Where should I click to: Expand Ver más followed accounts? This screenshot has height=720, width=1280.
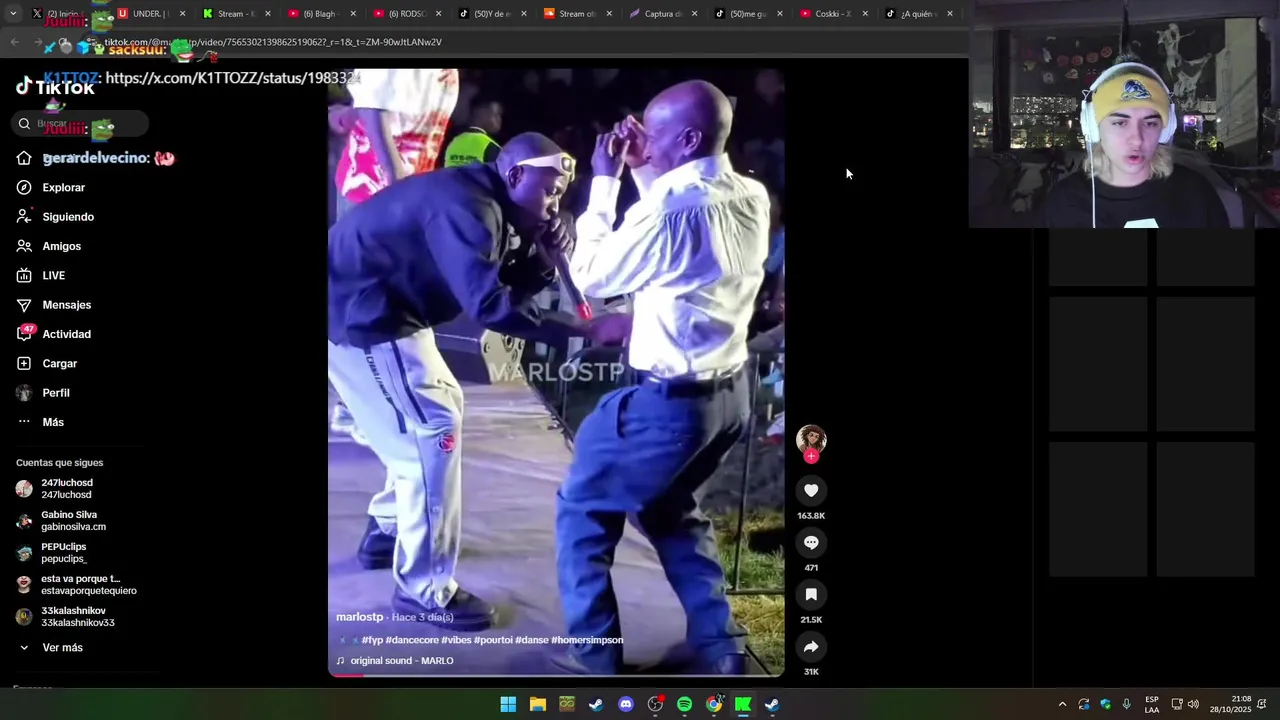pyautogui.click(x=62, y=648)
